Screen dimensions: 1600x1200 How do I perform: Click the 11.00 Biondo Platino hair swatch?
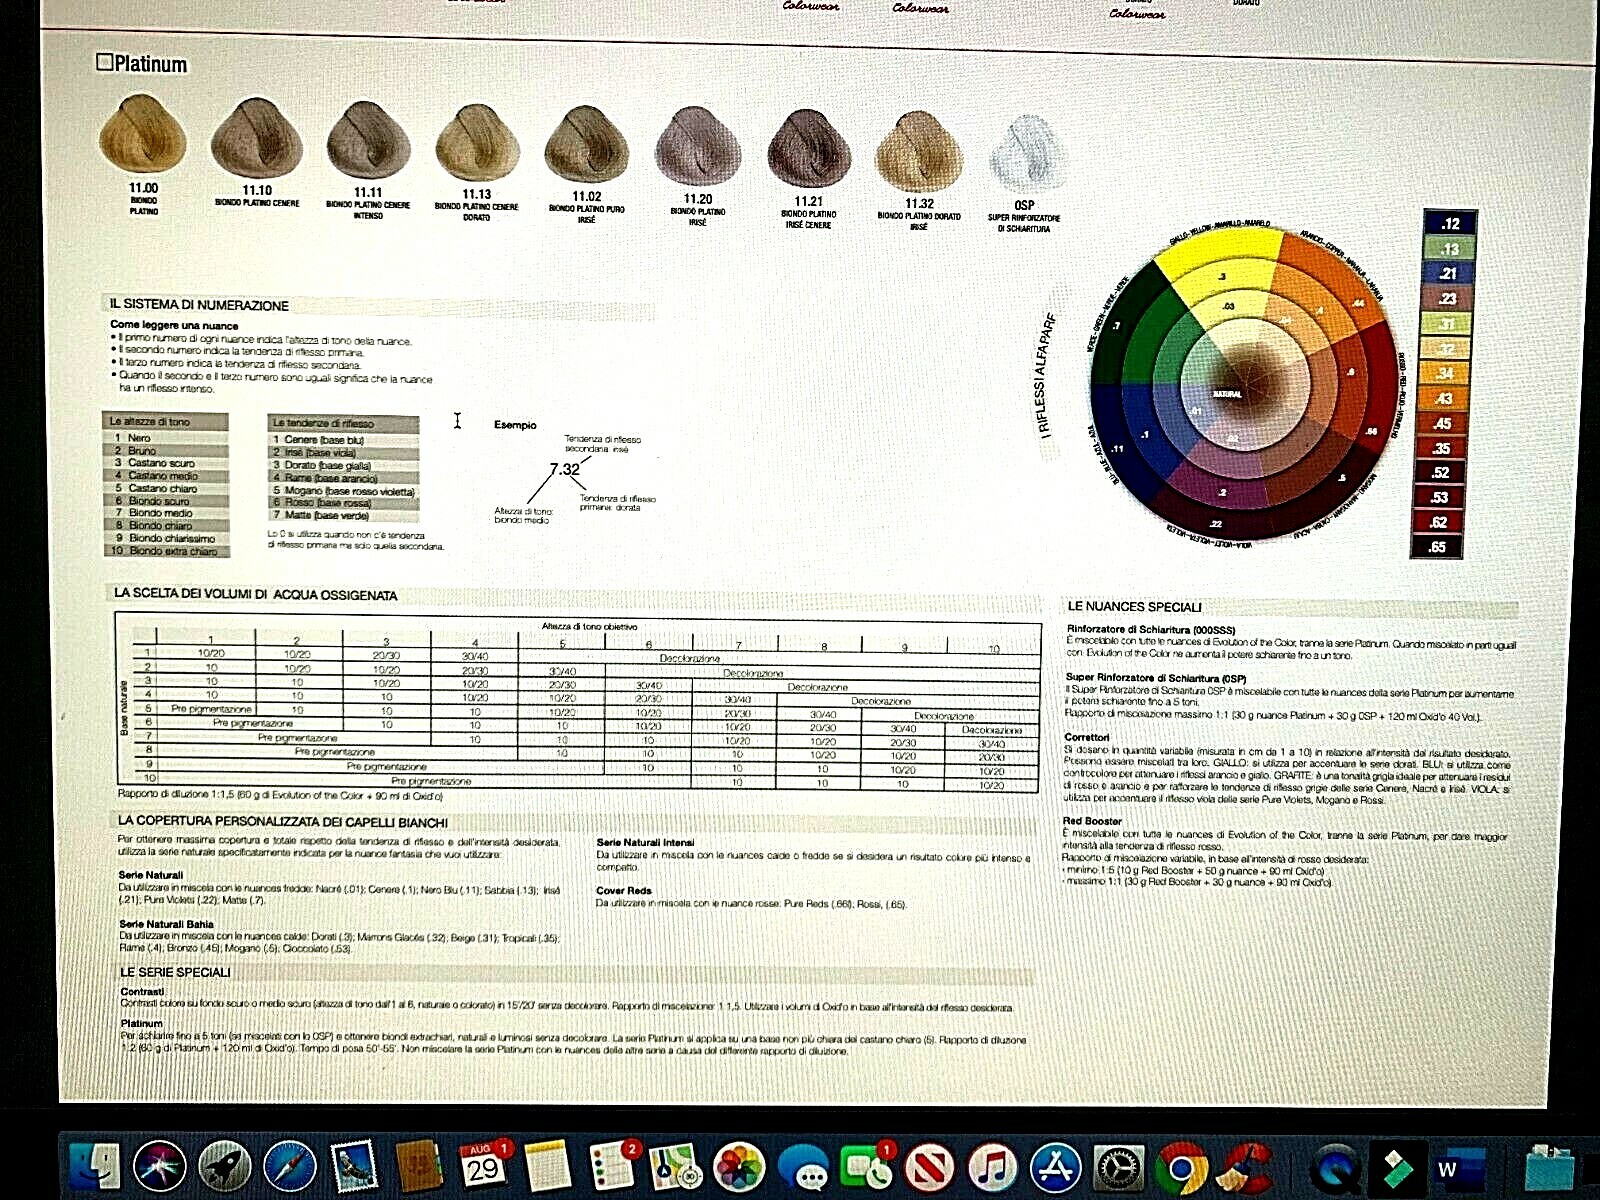[143, 135]
